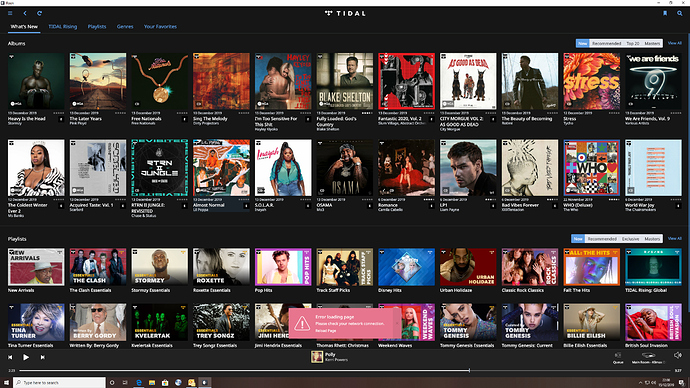Open Heavy Is the Head album
Screen dimensions: 690x388
(36, 81)
